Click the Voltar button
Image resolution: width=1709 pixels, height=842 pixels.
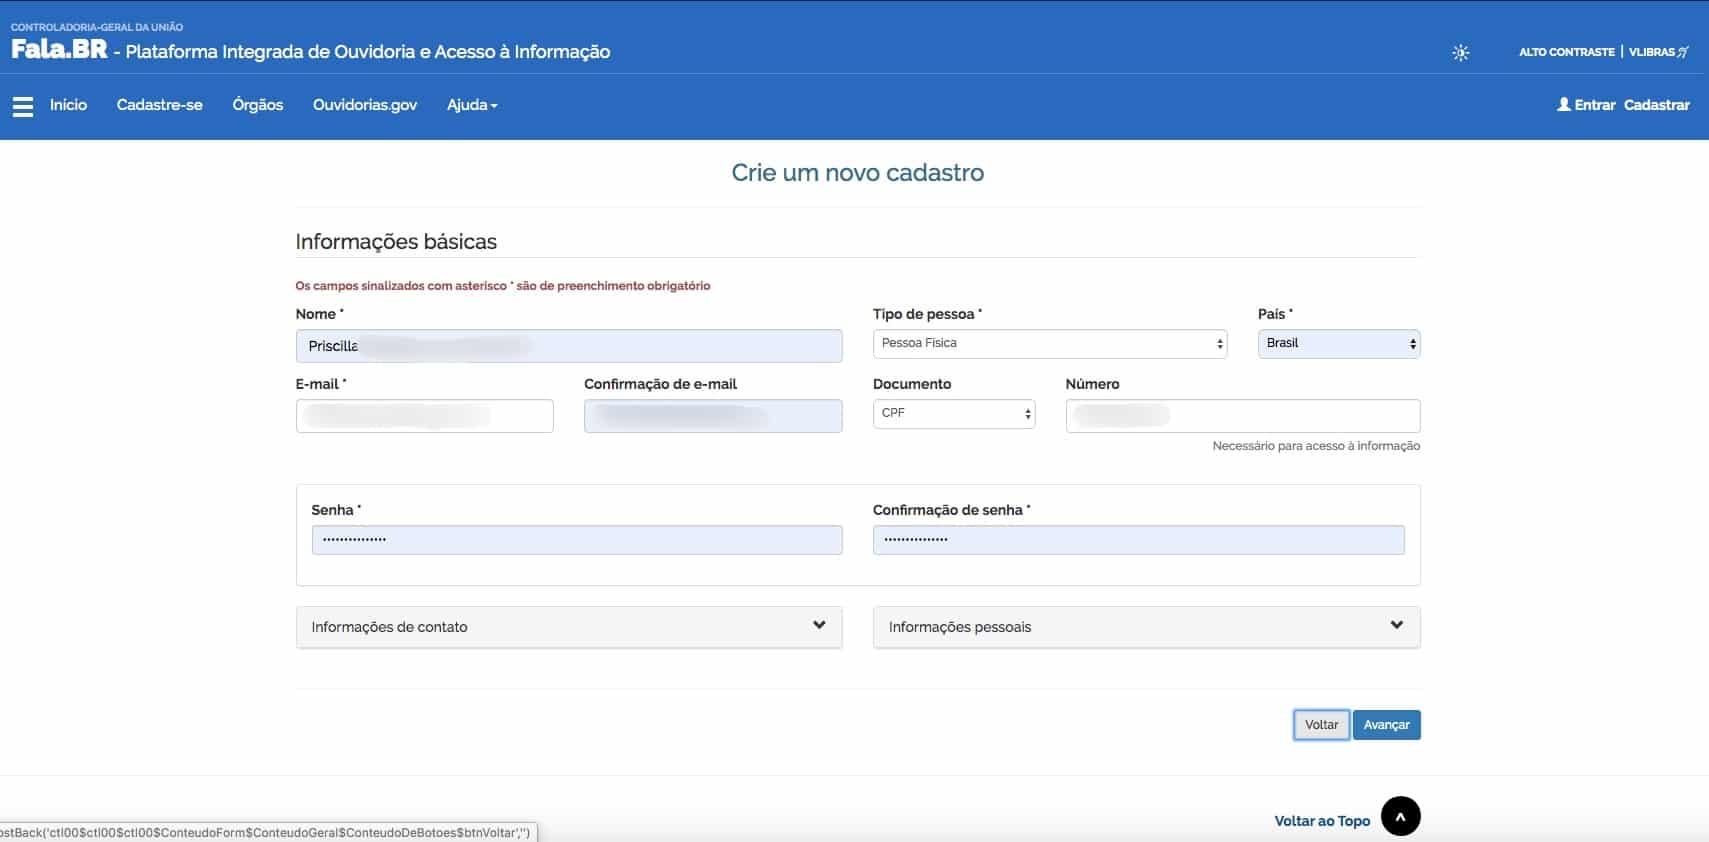pyautogui.click(x=1321, y=725)
